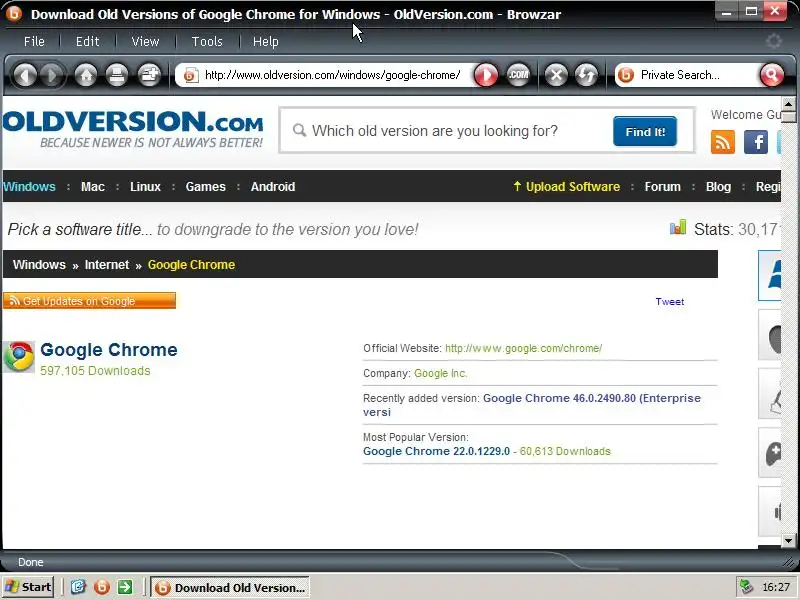Click the new window plus icon in toolbar
This screenshot has height=600, width=800.
coord(149,76)
